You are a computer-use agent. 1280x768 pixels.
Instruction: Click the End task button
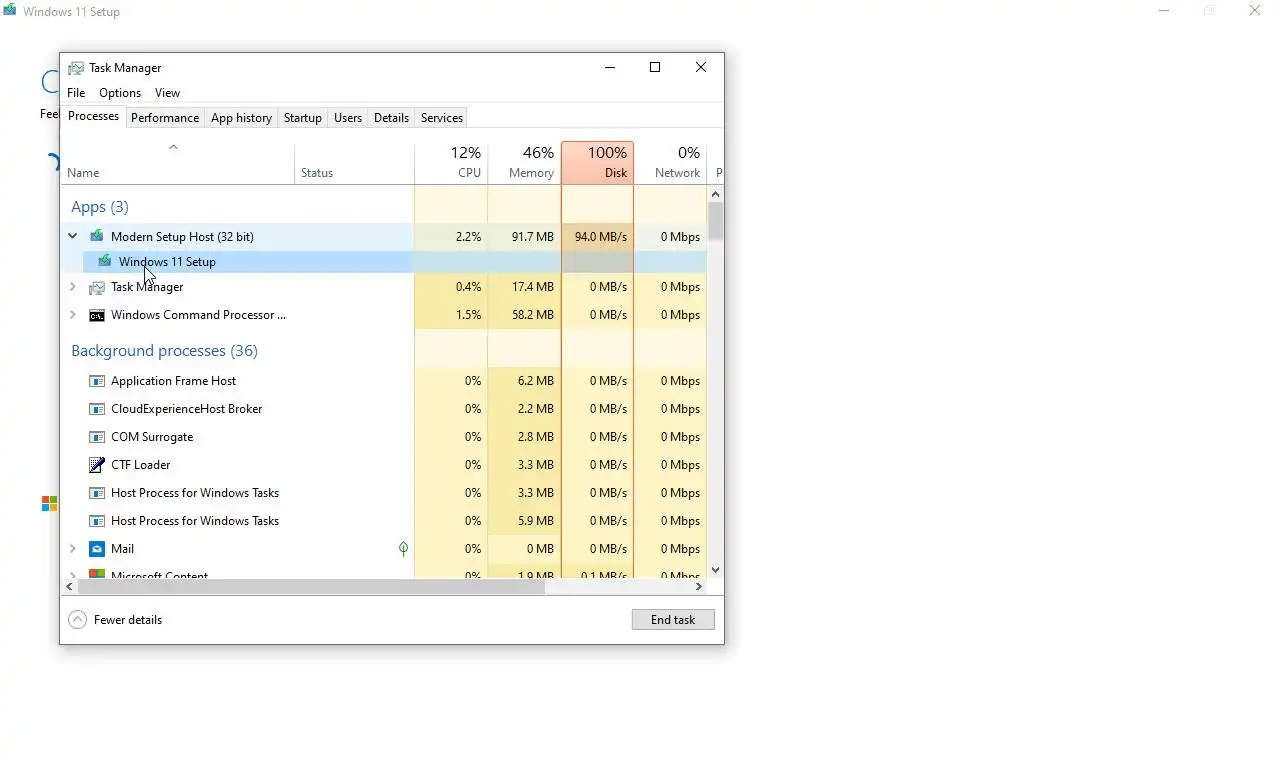pyautogui.click(x=673, y=620)
